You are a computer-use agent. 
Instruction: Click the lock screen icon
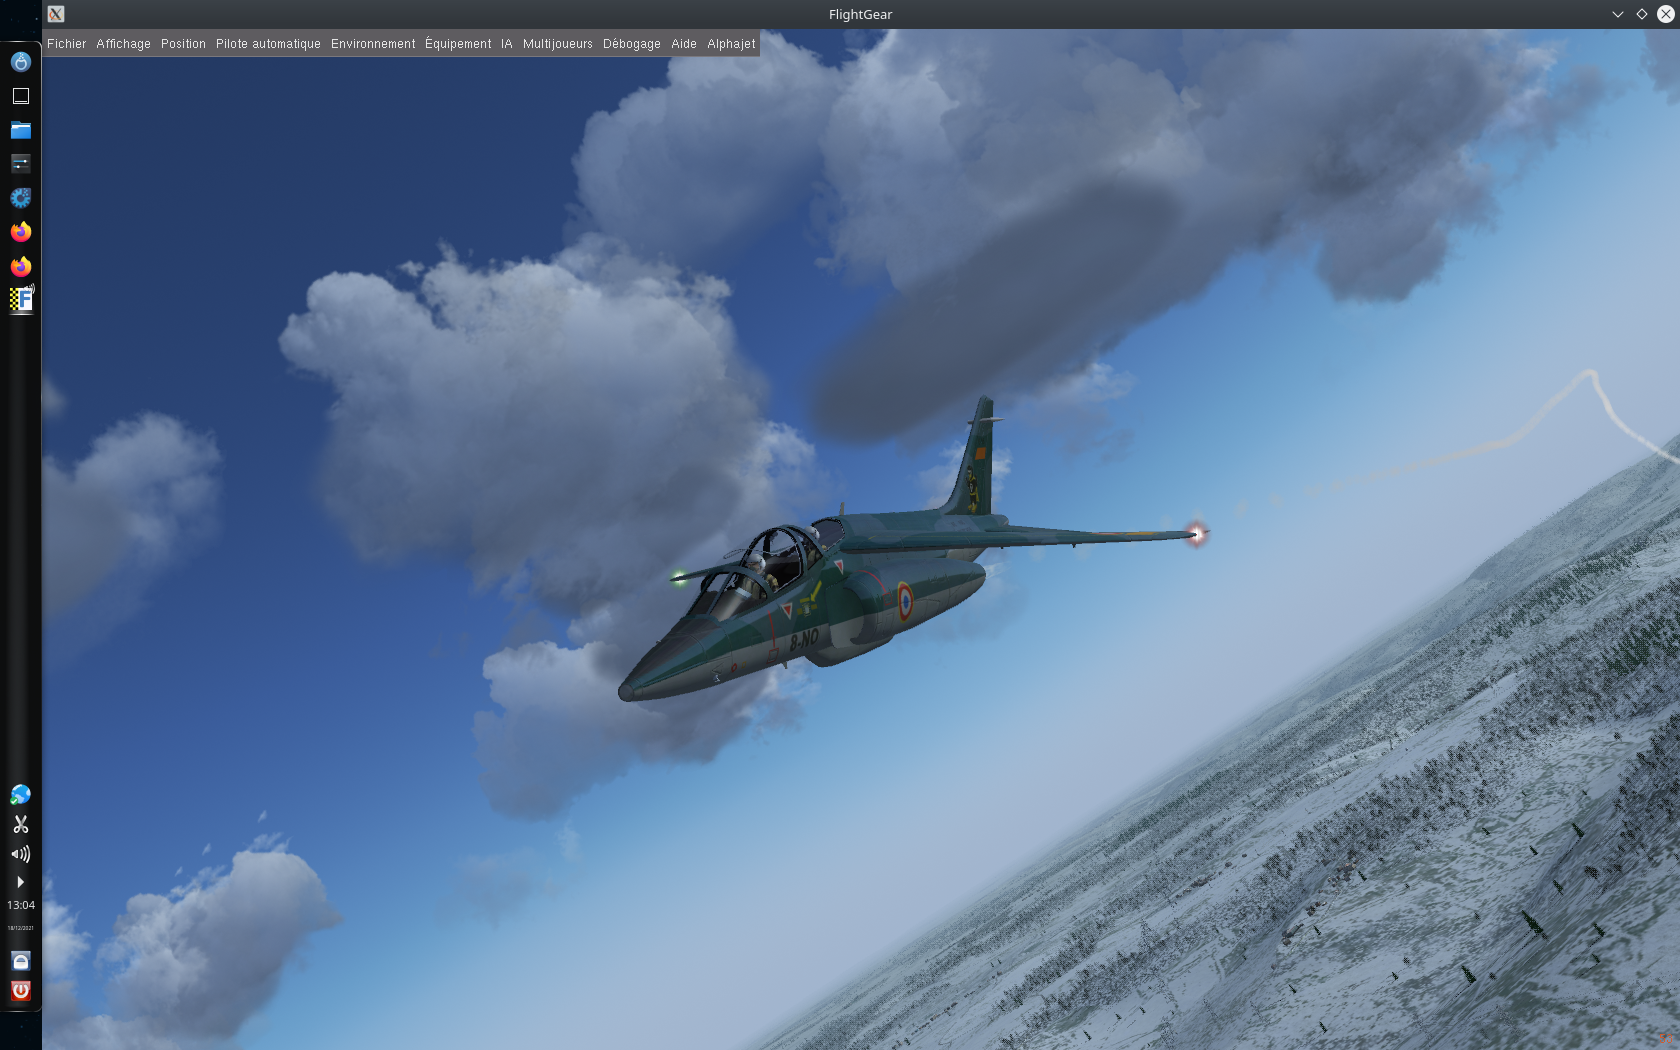point(21,961)
